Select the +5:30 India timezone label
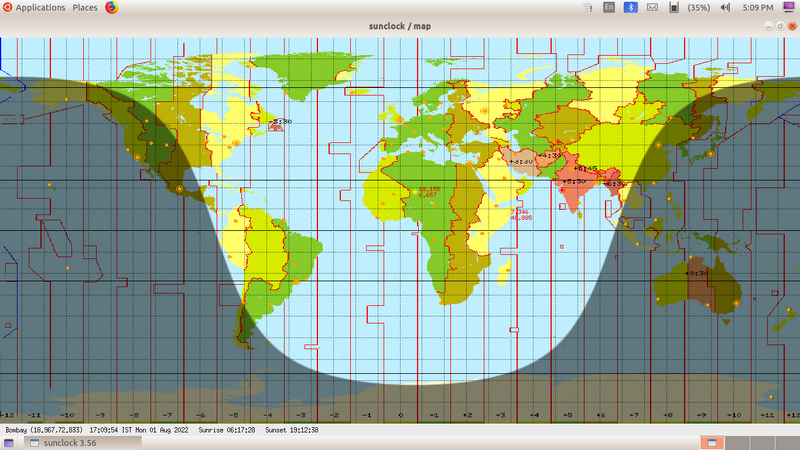 pos(574,181)
